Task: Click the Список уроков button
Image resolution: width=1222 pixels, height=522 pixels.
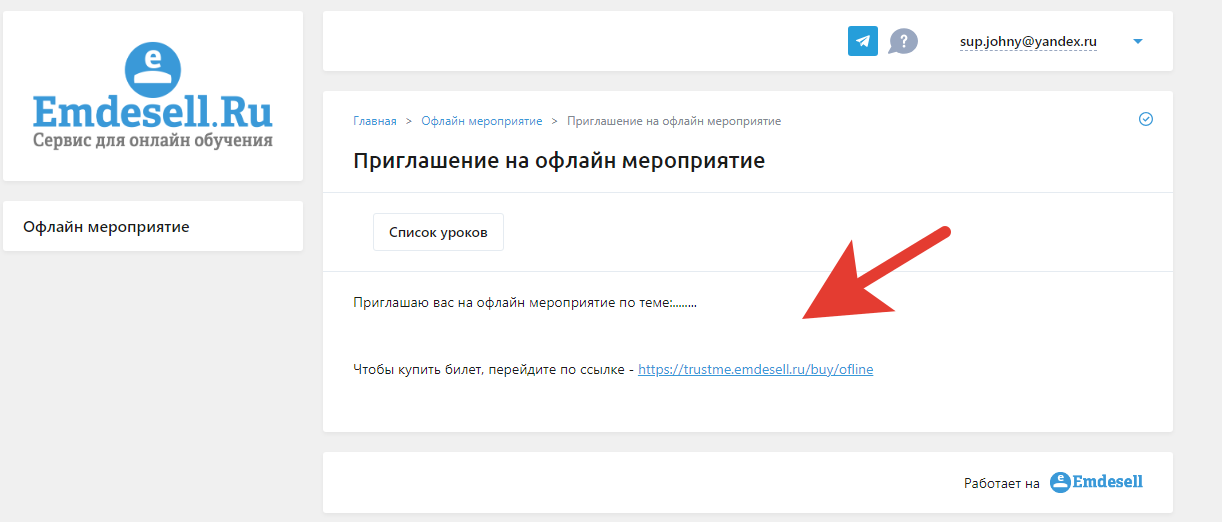Action: tap(438, 232)
